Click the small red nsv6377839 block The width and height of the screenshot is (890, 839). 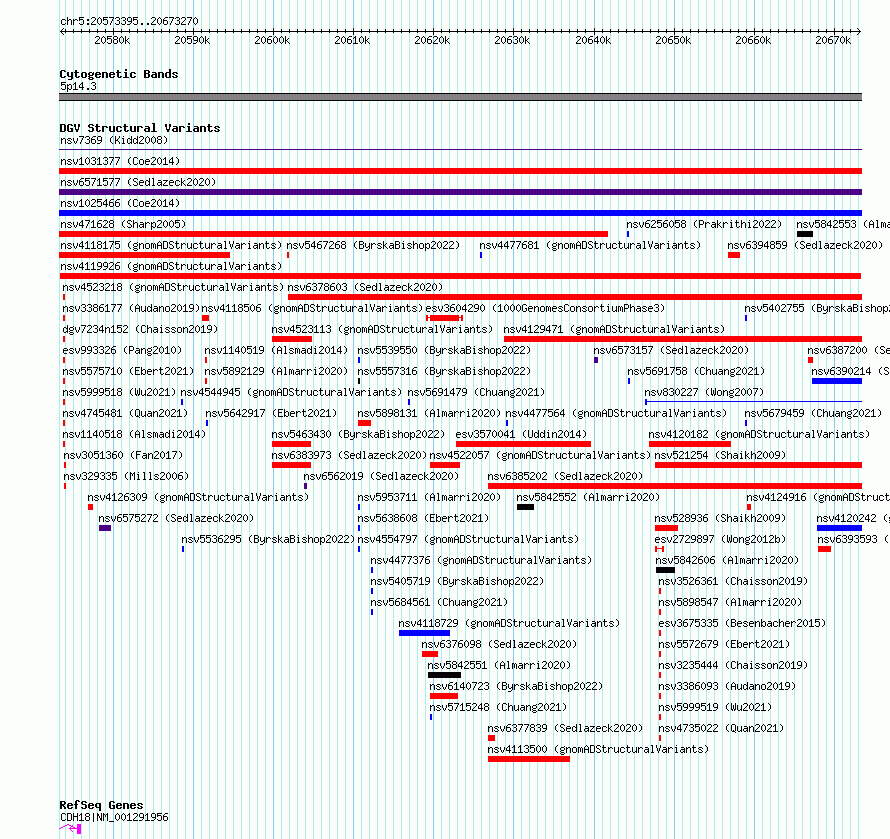tap(492, 738)
